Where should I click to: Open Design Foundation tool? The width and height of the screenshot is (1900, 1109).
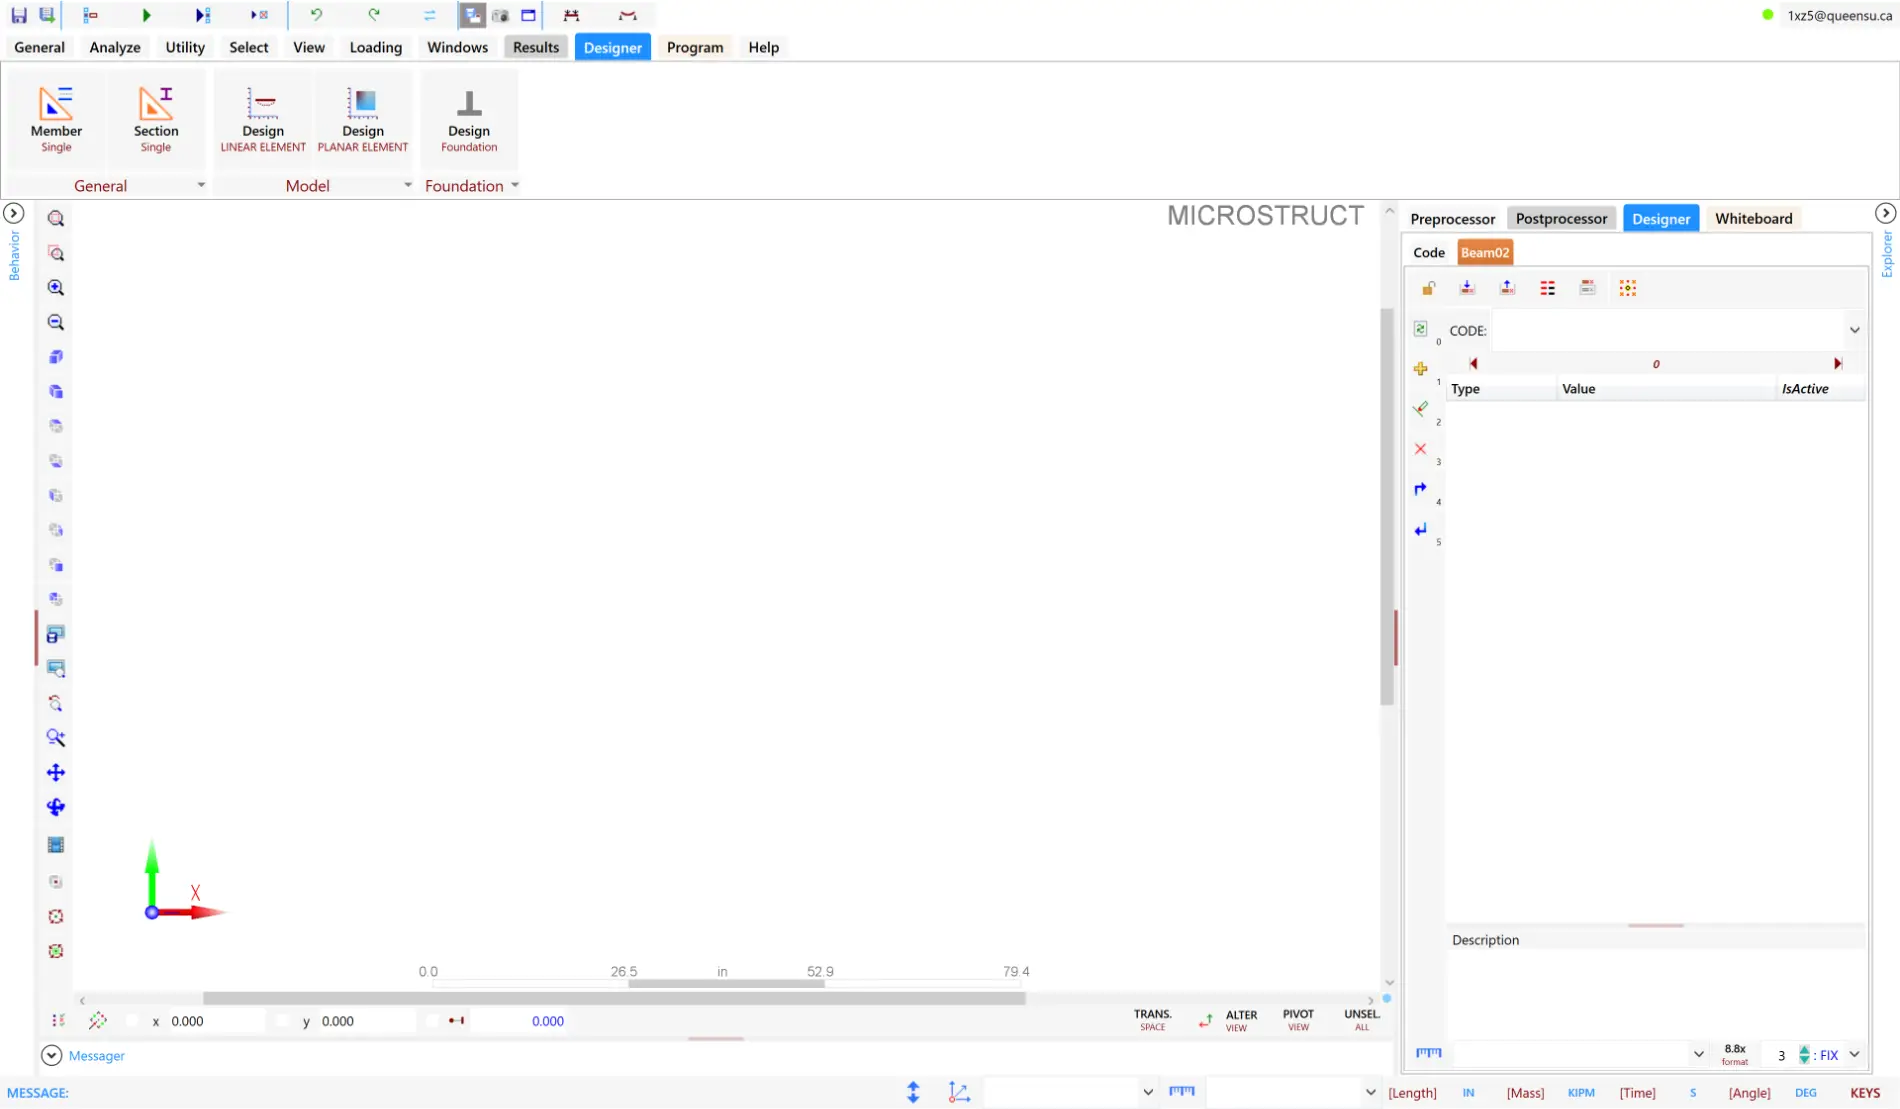click(x=468, y=119)
